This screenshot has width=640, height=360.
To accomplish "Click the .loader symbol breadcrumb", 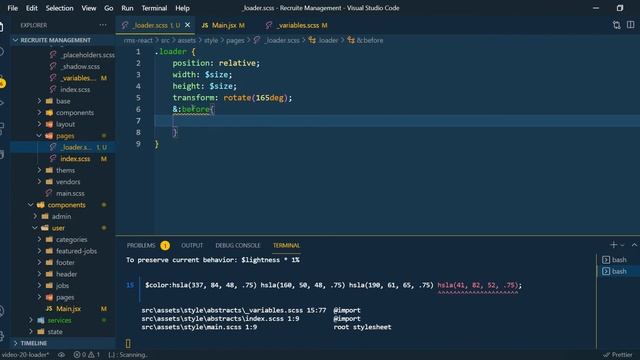I will click(x=324, y=40).
